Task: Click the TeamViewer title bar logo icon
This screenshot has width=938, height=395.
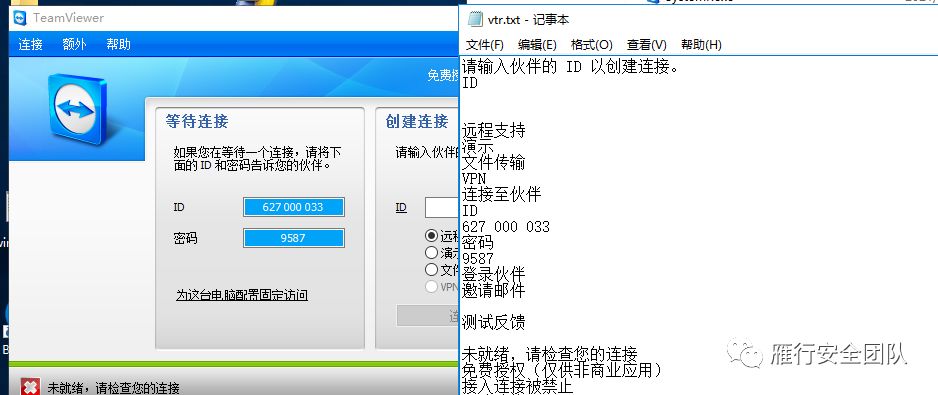Action: tap(20, 18)
